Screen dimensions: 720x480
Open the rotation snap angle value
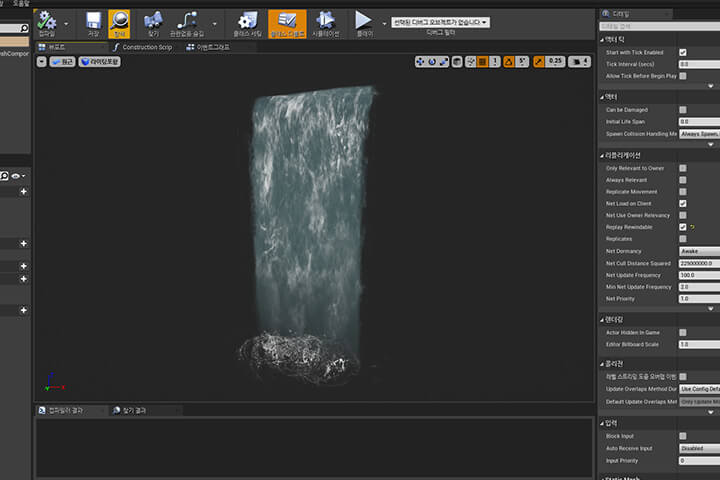pos(522,62)
